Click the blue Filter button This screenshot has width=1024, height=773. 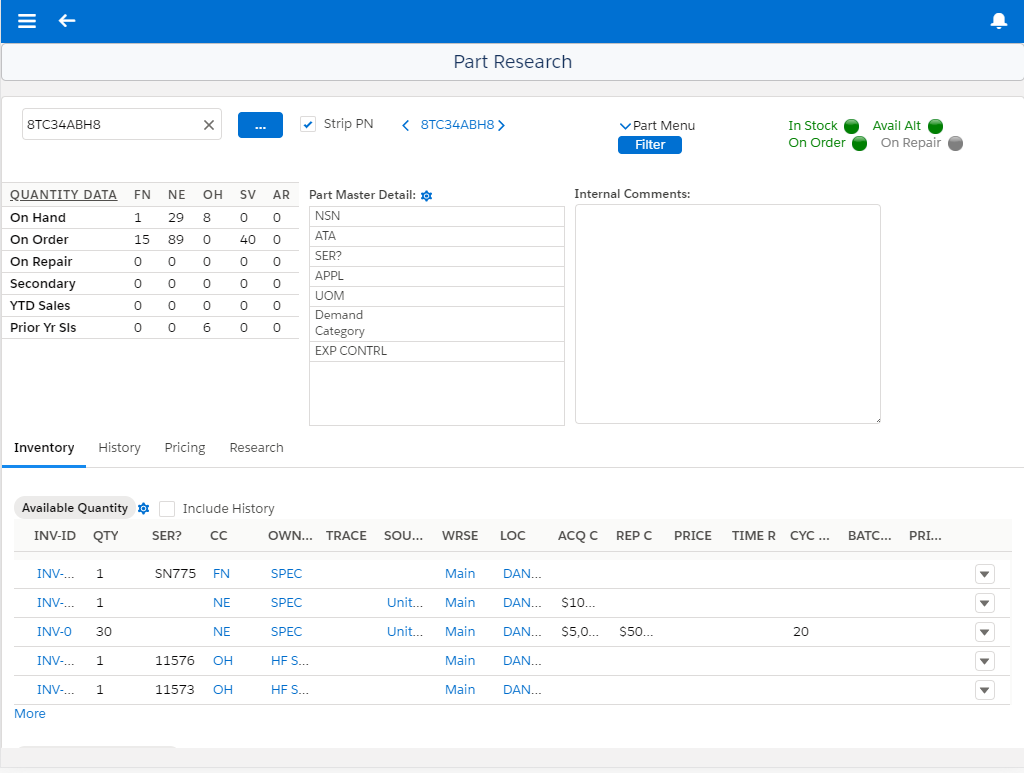649,144
